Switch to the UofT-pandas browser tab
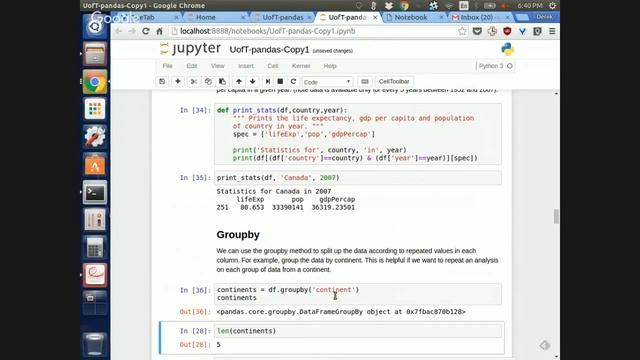This screenshot has height=360, width=640. (x=282, y=17)
